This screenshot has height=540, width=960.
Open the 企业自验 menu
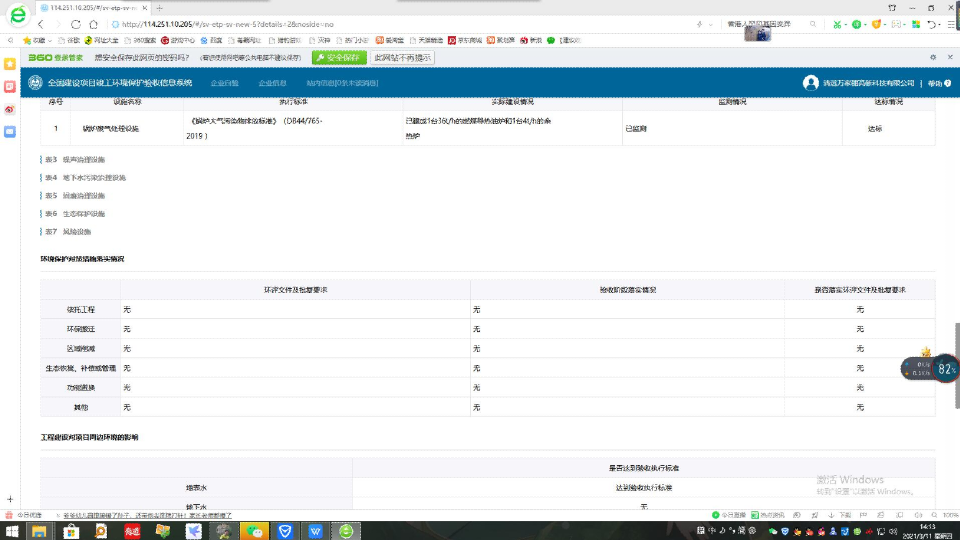pos(224,83)
